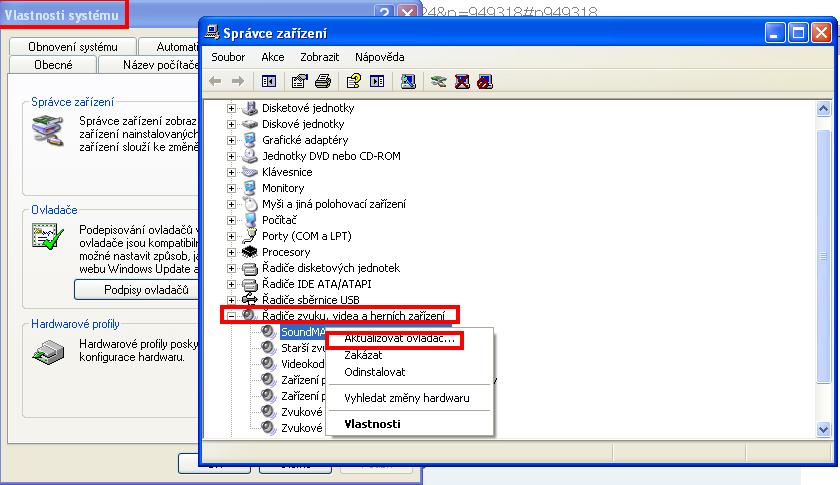840x485 pixels.
Task: Click the disable device toolbar icon
Action: [485, 81]
